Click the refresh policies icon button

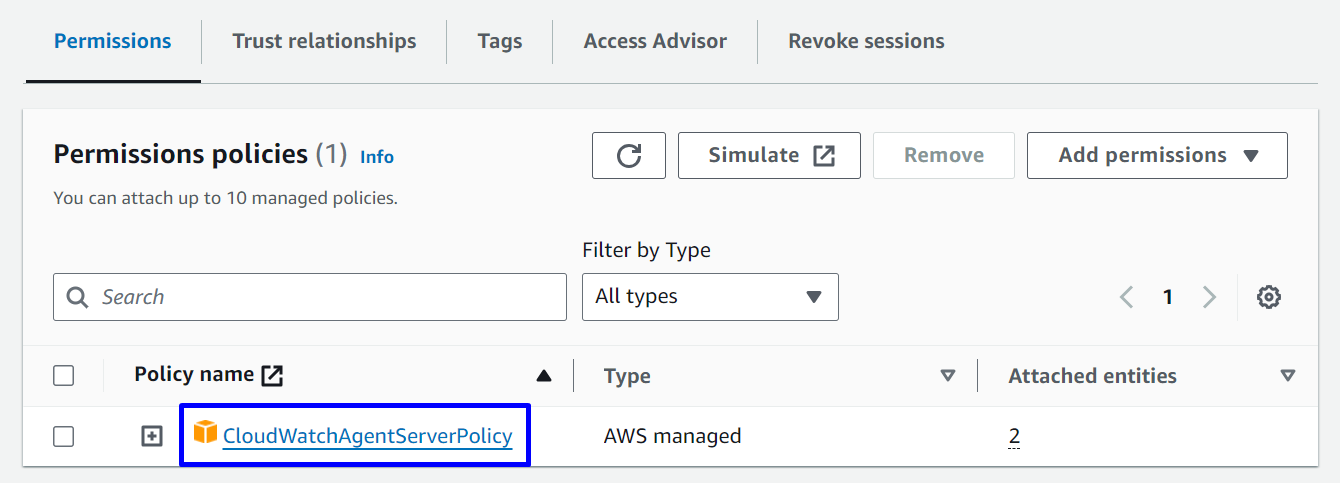click(x=629, y=156)
